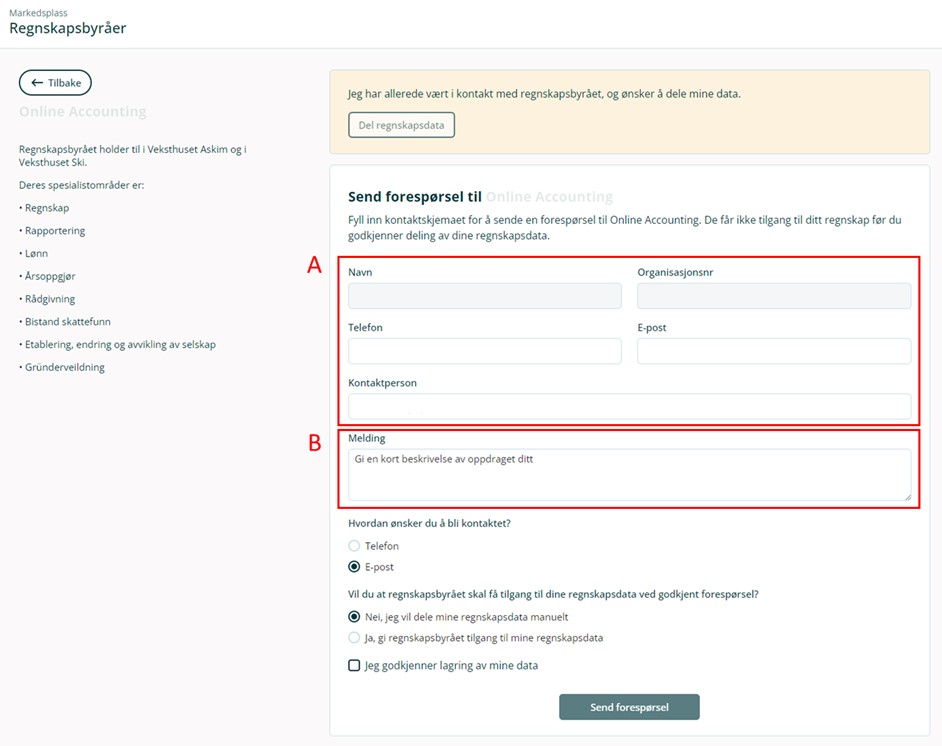The image size is (942, 746).
Task: Click Online Accounting title in left panel
Action: (x=83, y=112)
